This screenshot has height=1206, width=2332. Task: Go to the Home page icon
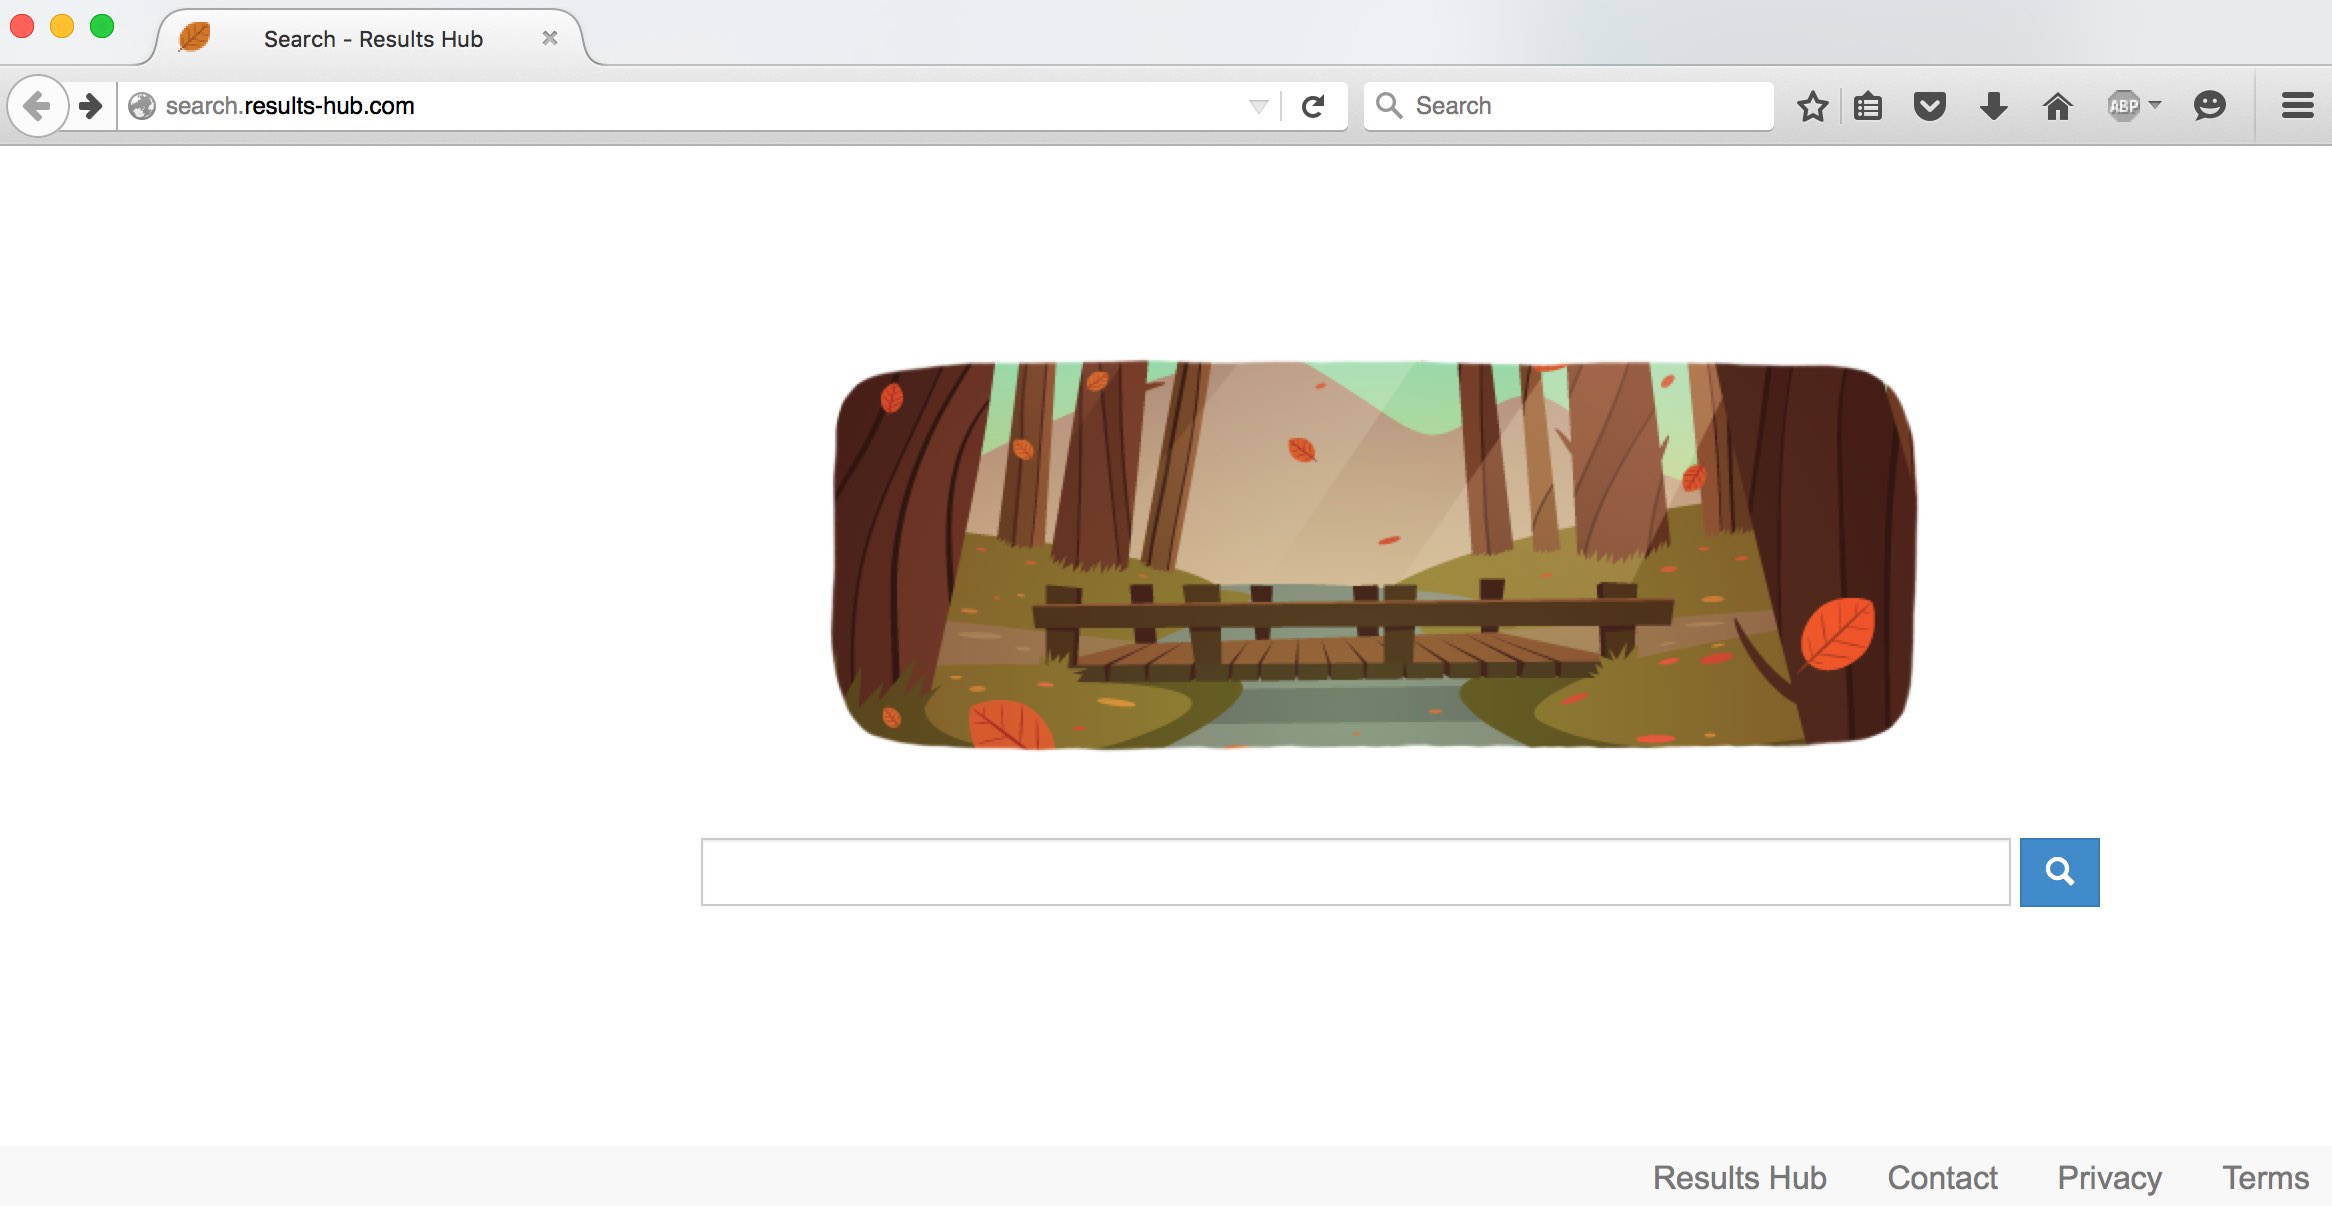pyautogui.click(x=2057, y=106)
